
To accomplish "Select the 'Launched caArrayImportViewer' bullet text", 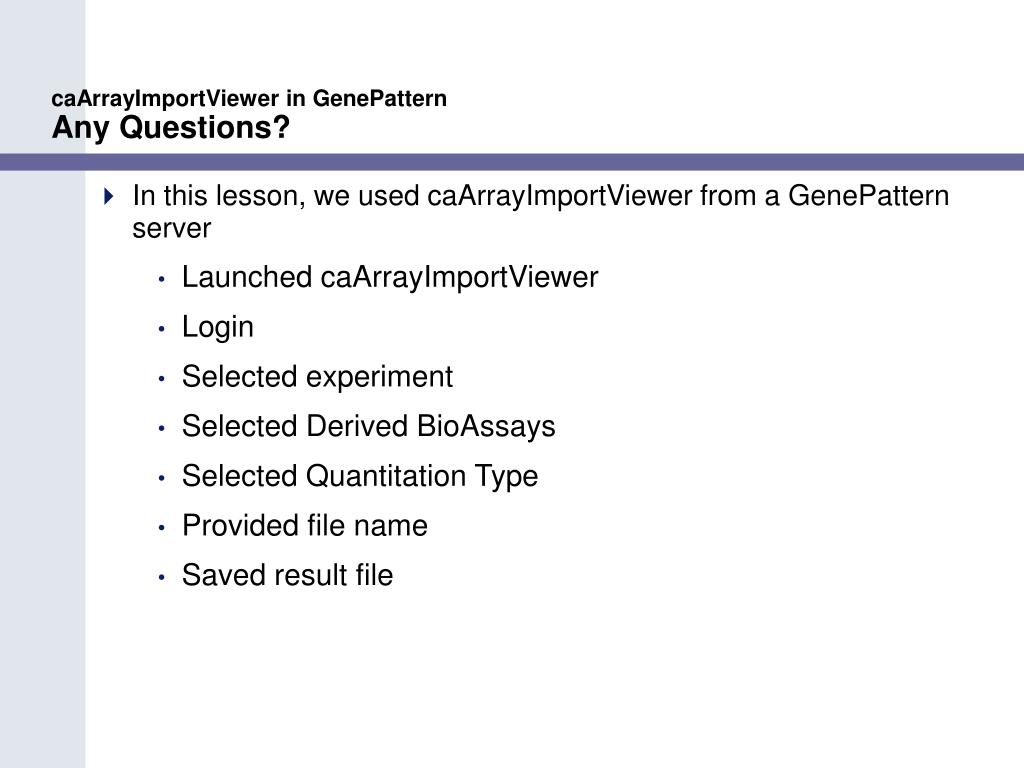I will tap(390, 278).
